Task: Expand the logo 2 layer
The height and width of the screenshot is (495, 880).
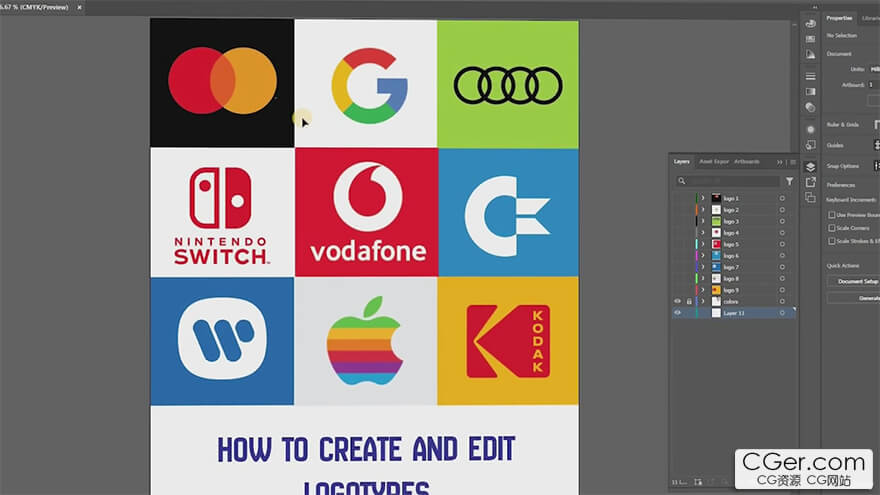Action: 703,209
